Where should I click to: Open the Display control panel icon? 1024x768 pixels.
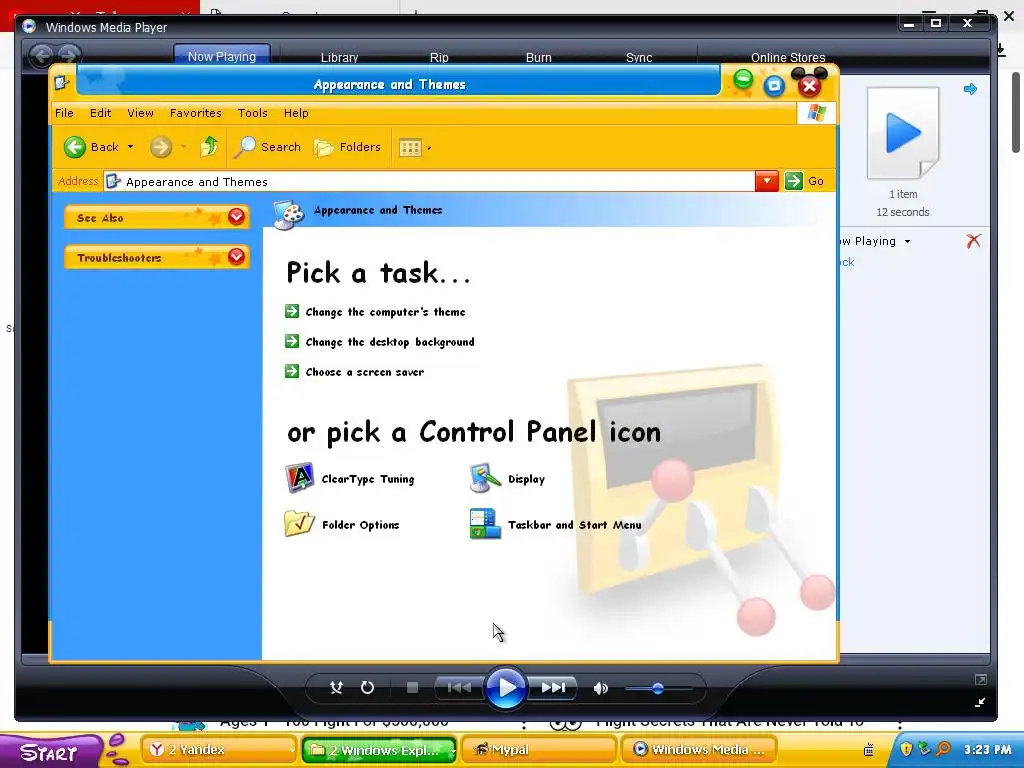[485, 479]
